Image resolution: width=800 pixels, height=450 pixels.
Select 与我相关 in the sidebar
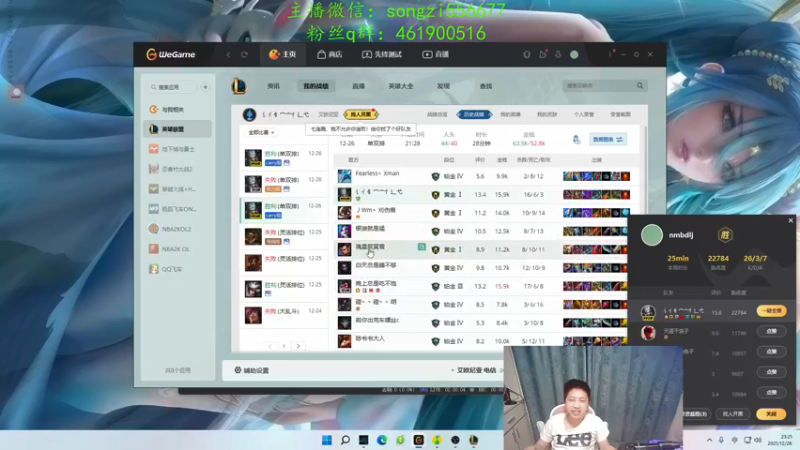pyautogui.click(x=178, y=109)
